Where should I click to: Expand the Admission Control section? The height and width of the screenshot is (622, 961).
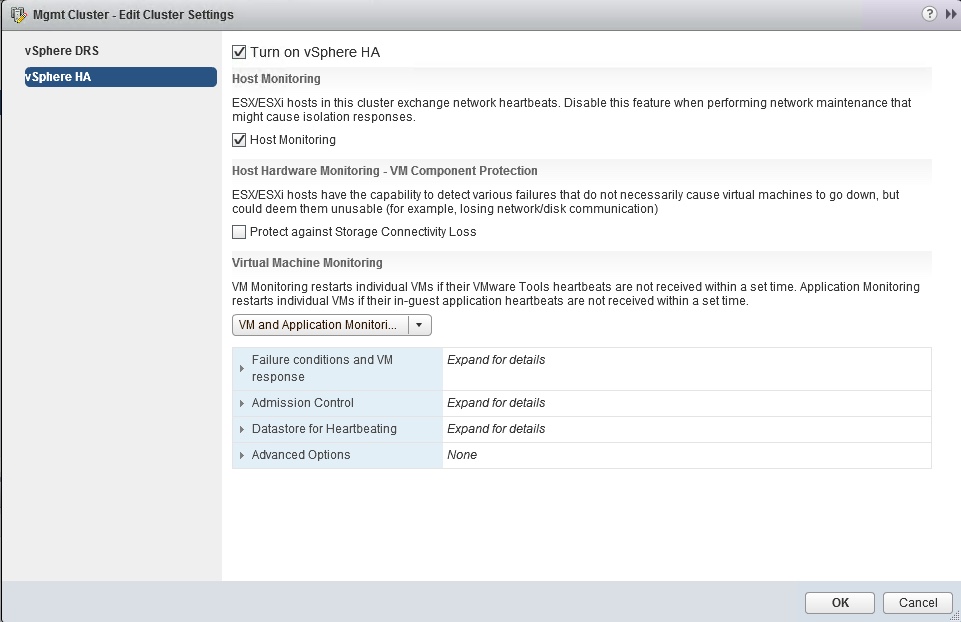click(x=243, y=403)
